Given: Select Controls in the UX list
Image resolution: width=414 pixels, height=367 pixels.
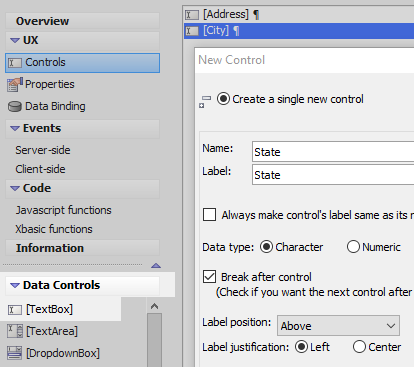Looking at the screenshot, I should [x=82, y=63].
